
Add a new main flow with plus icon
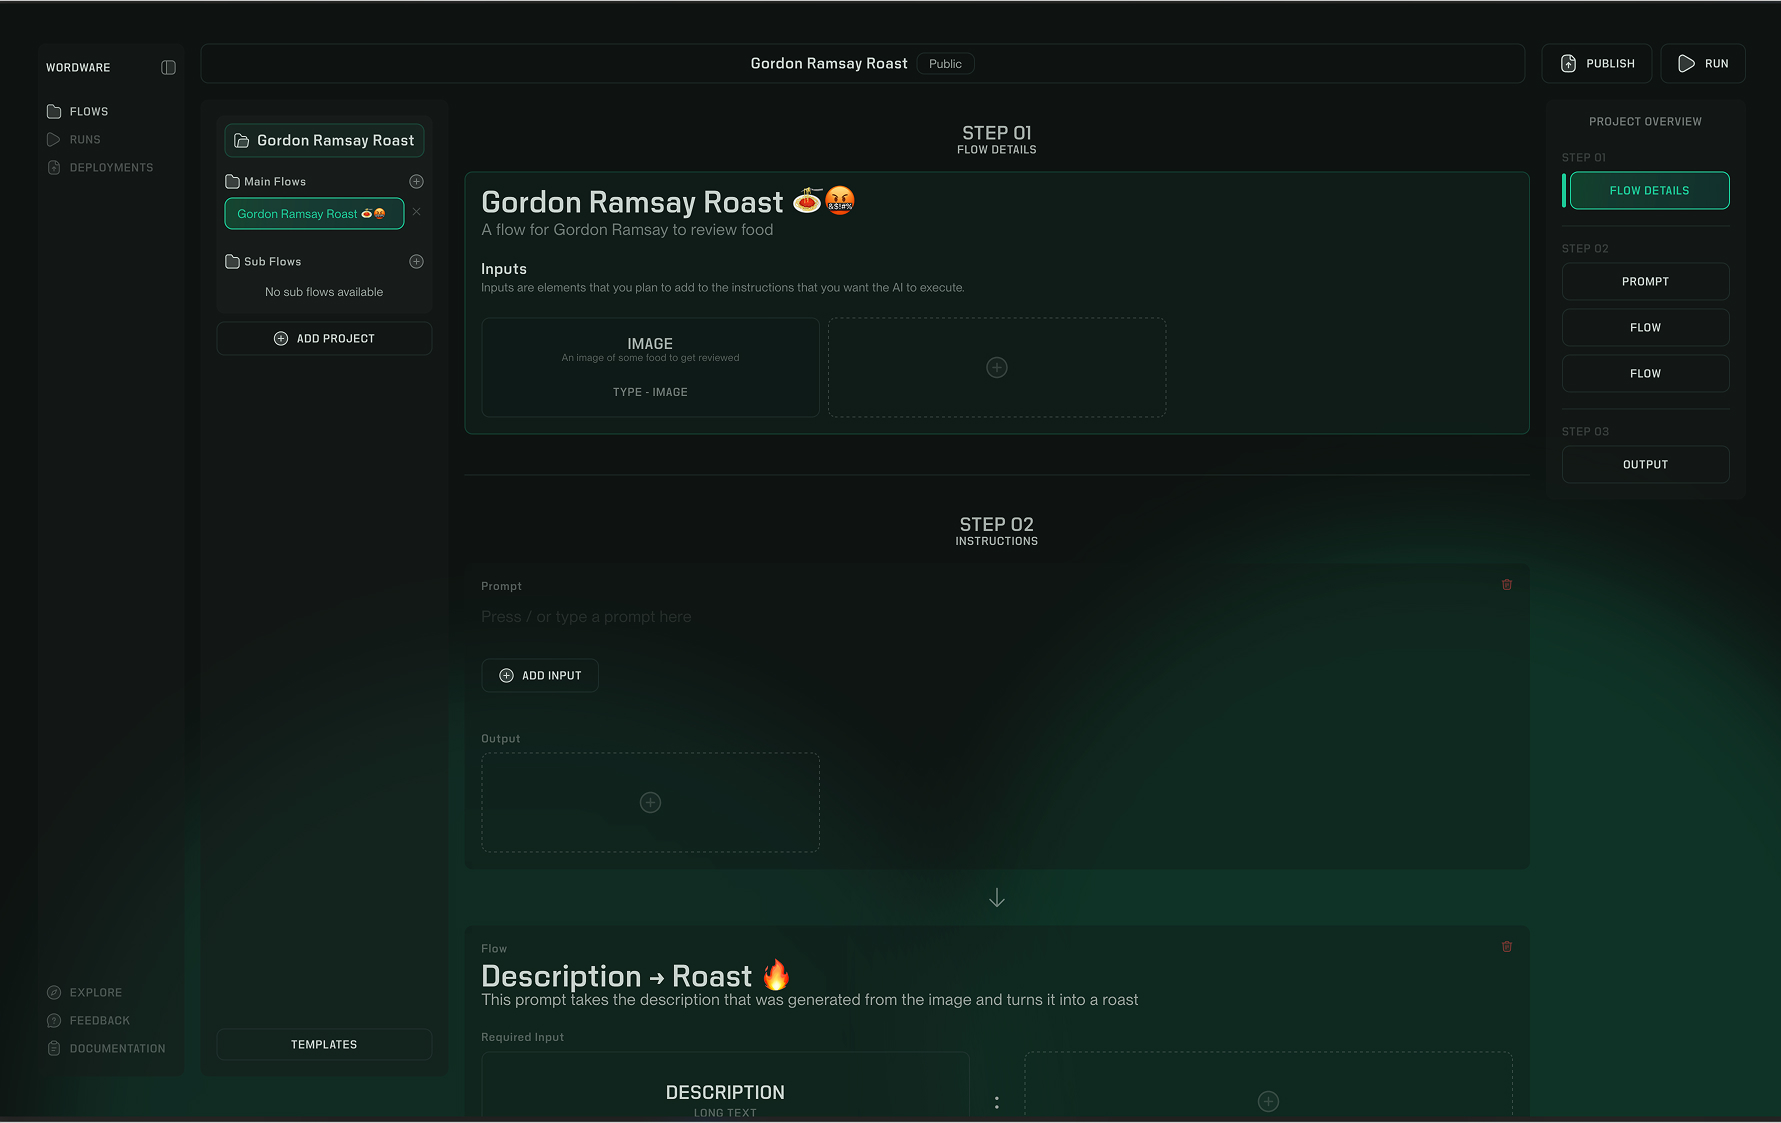[x=416, y=181]
